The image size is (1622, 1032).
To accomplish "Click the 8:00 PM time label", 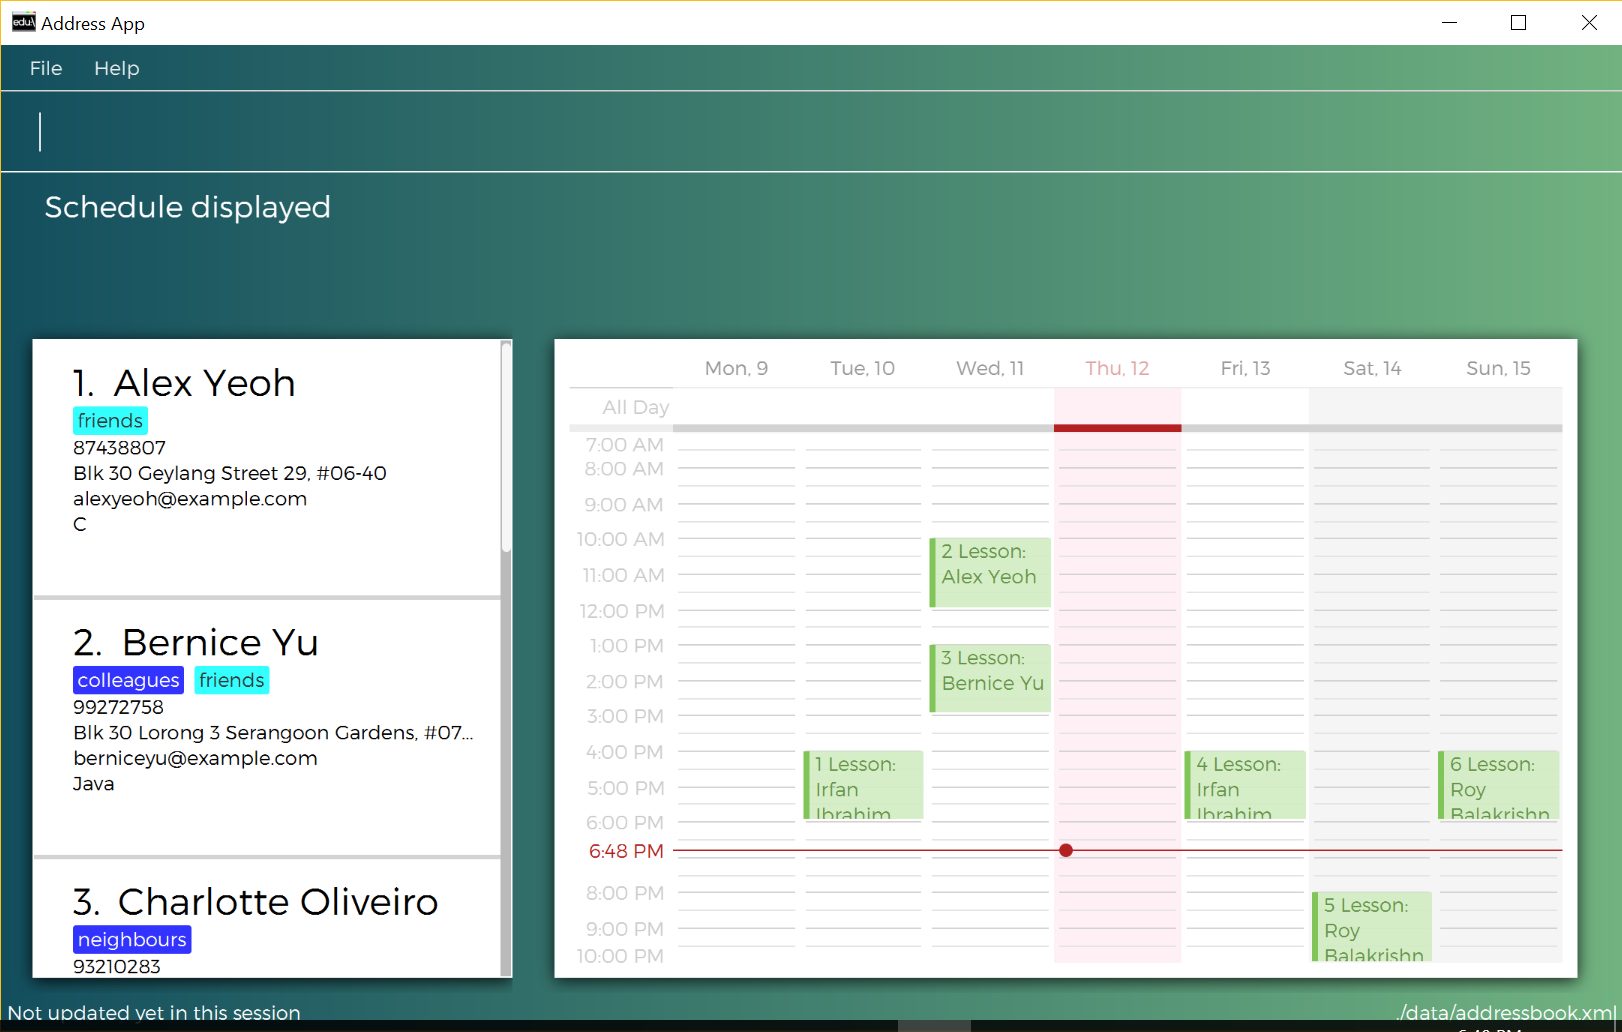I will (625, 893).
